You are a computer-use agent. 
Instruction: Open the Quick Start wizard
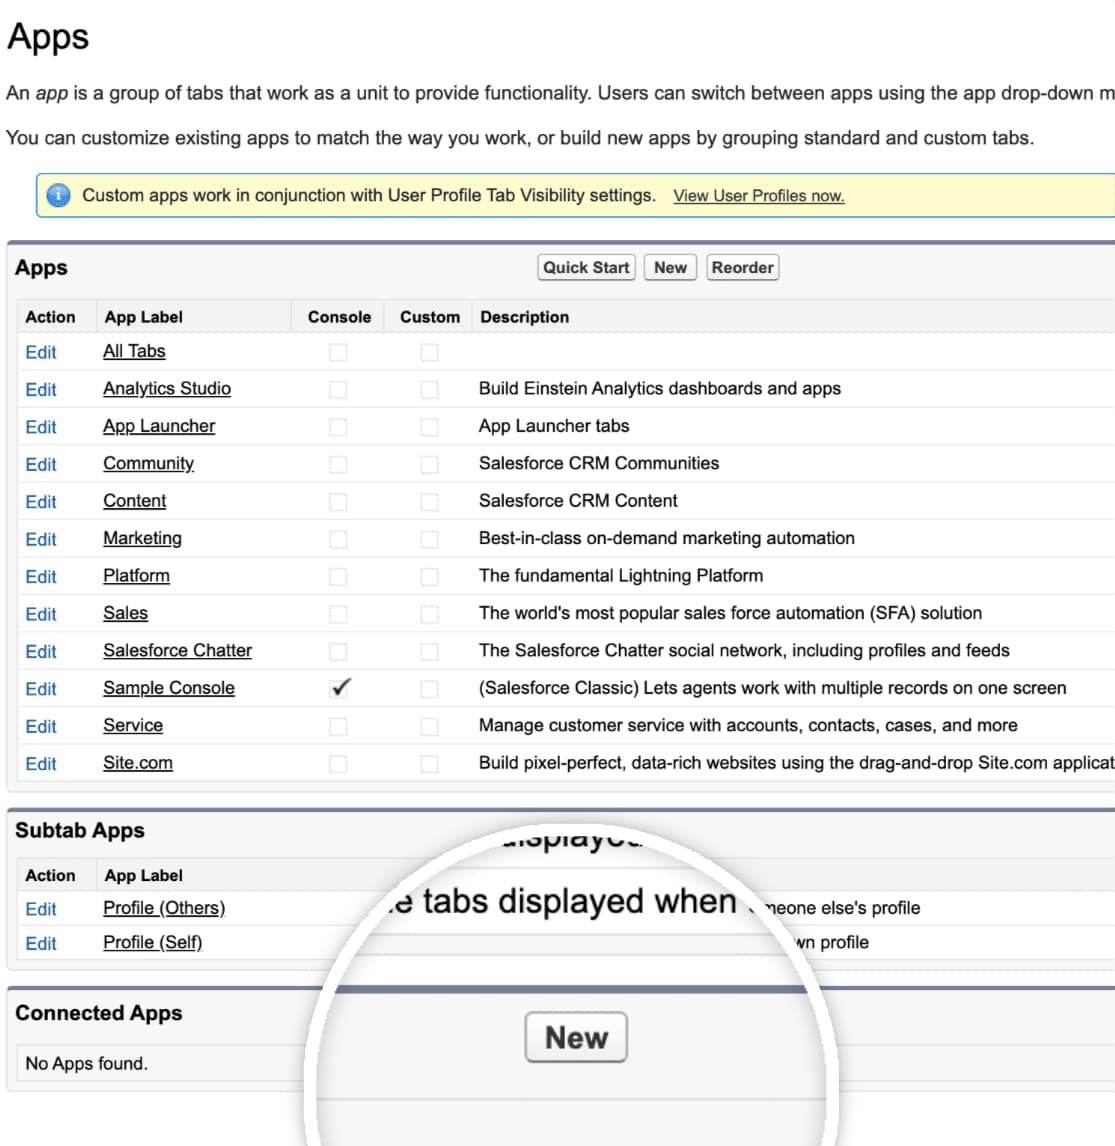[585, 267]
